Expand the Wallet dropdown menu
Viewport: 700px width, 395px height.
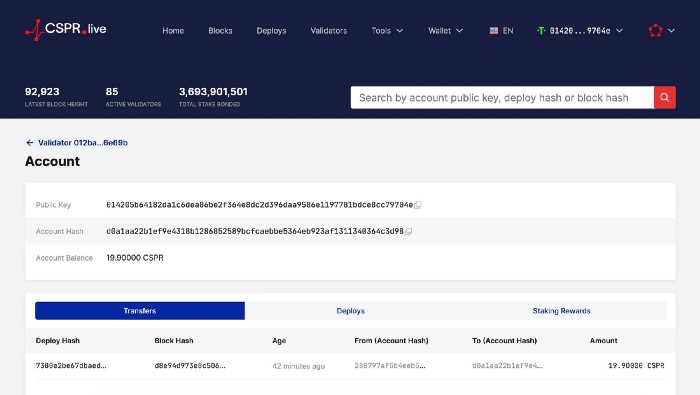[446, 31]
